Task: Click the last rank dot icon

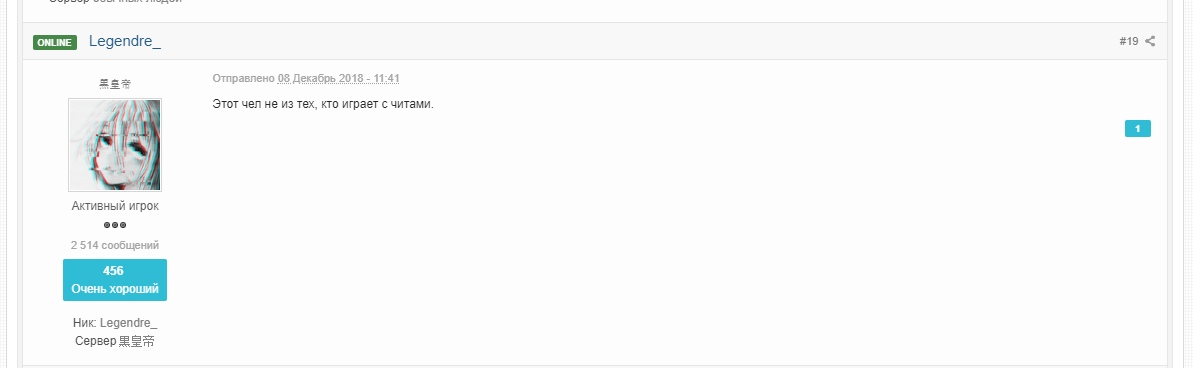Action: point(122,225)
